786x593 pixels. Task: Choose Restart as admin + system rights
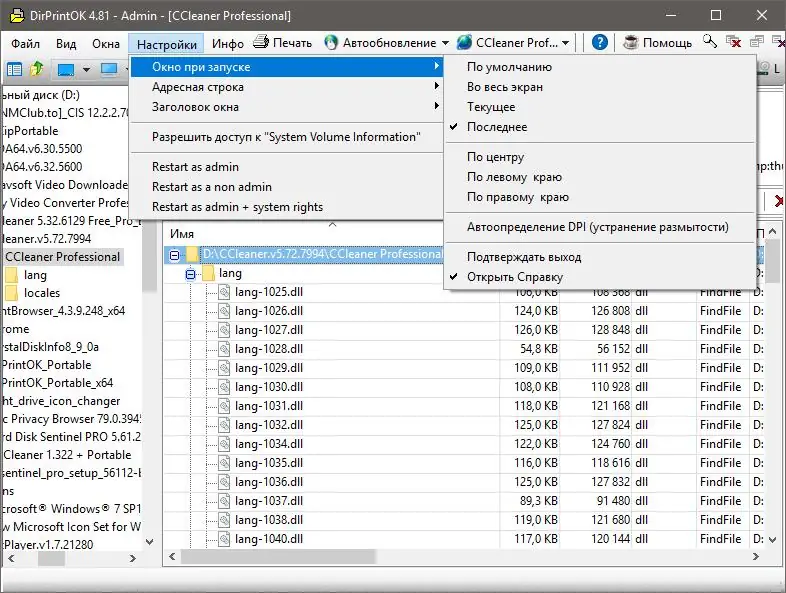(x=287, y=207)
